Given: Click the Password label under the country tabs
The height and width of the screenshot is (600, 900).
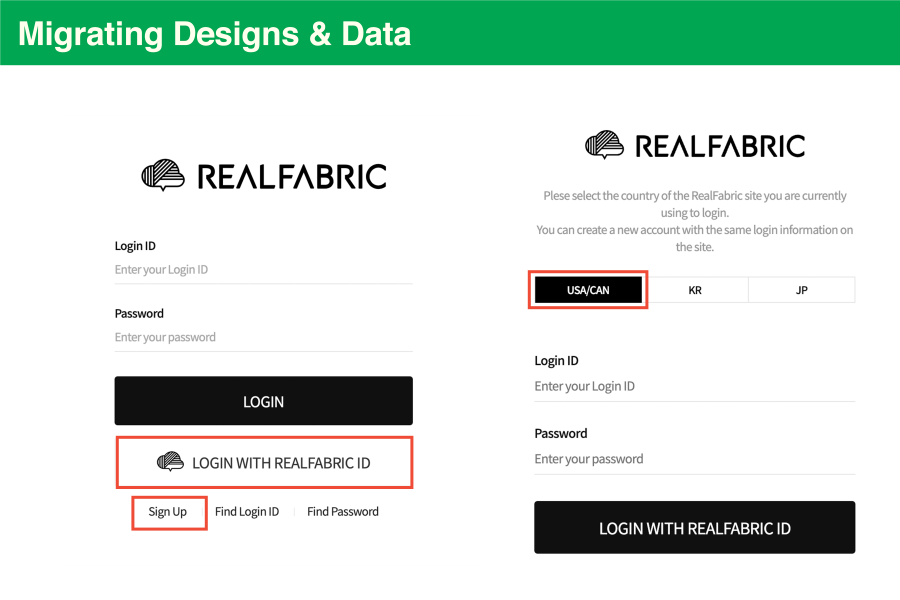Looking at the screenshot, I should pos(561,434).
